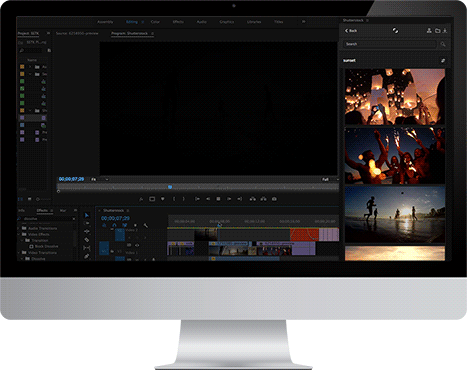The width and height of the screenshot is (467, 370).
Task: Open the Shutterstock collections folder icon
Action: tap(437, 31)
